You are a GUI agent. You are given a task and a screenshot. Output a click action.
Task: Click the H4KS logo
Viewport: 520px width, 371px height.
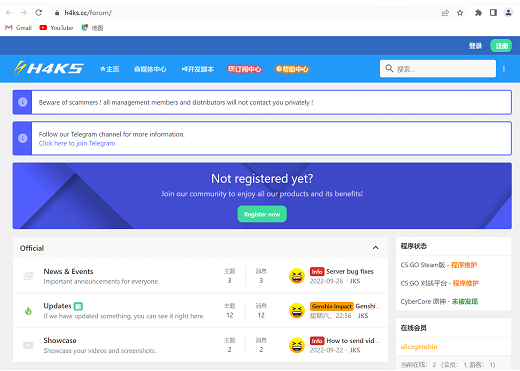click(x=49, y=68)
